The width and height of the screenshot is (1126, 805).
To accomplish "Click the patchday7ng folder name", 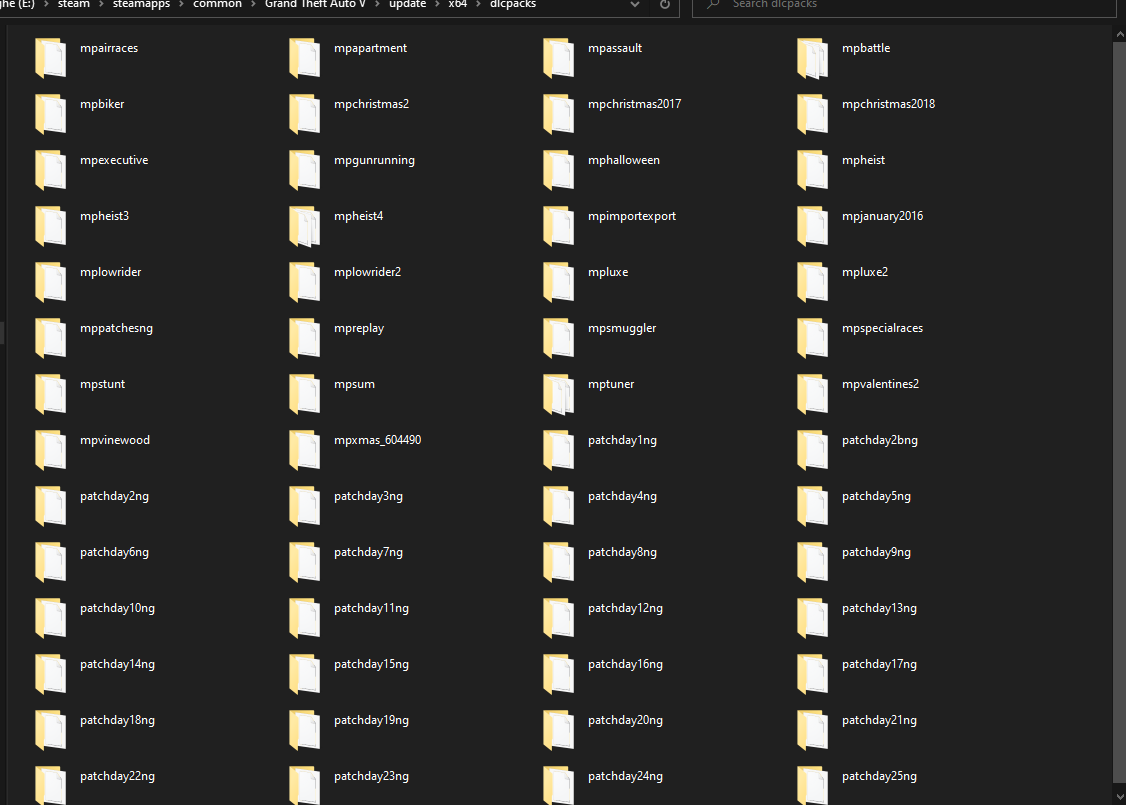I will tap(368, 552).
